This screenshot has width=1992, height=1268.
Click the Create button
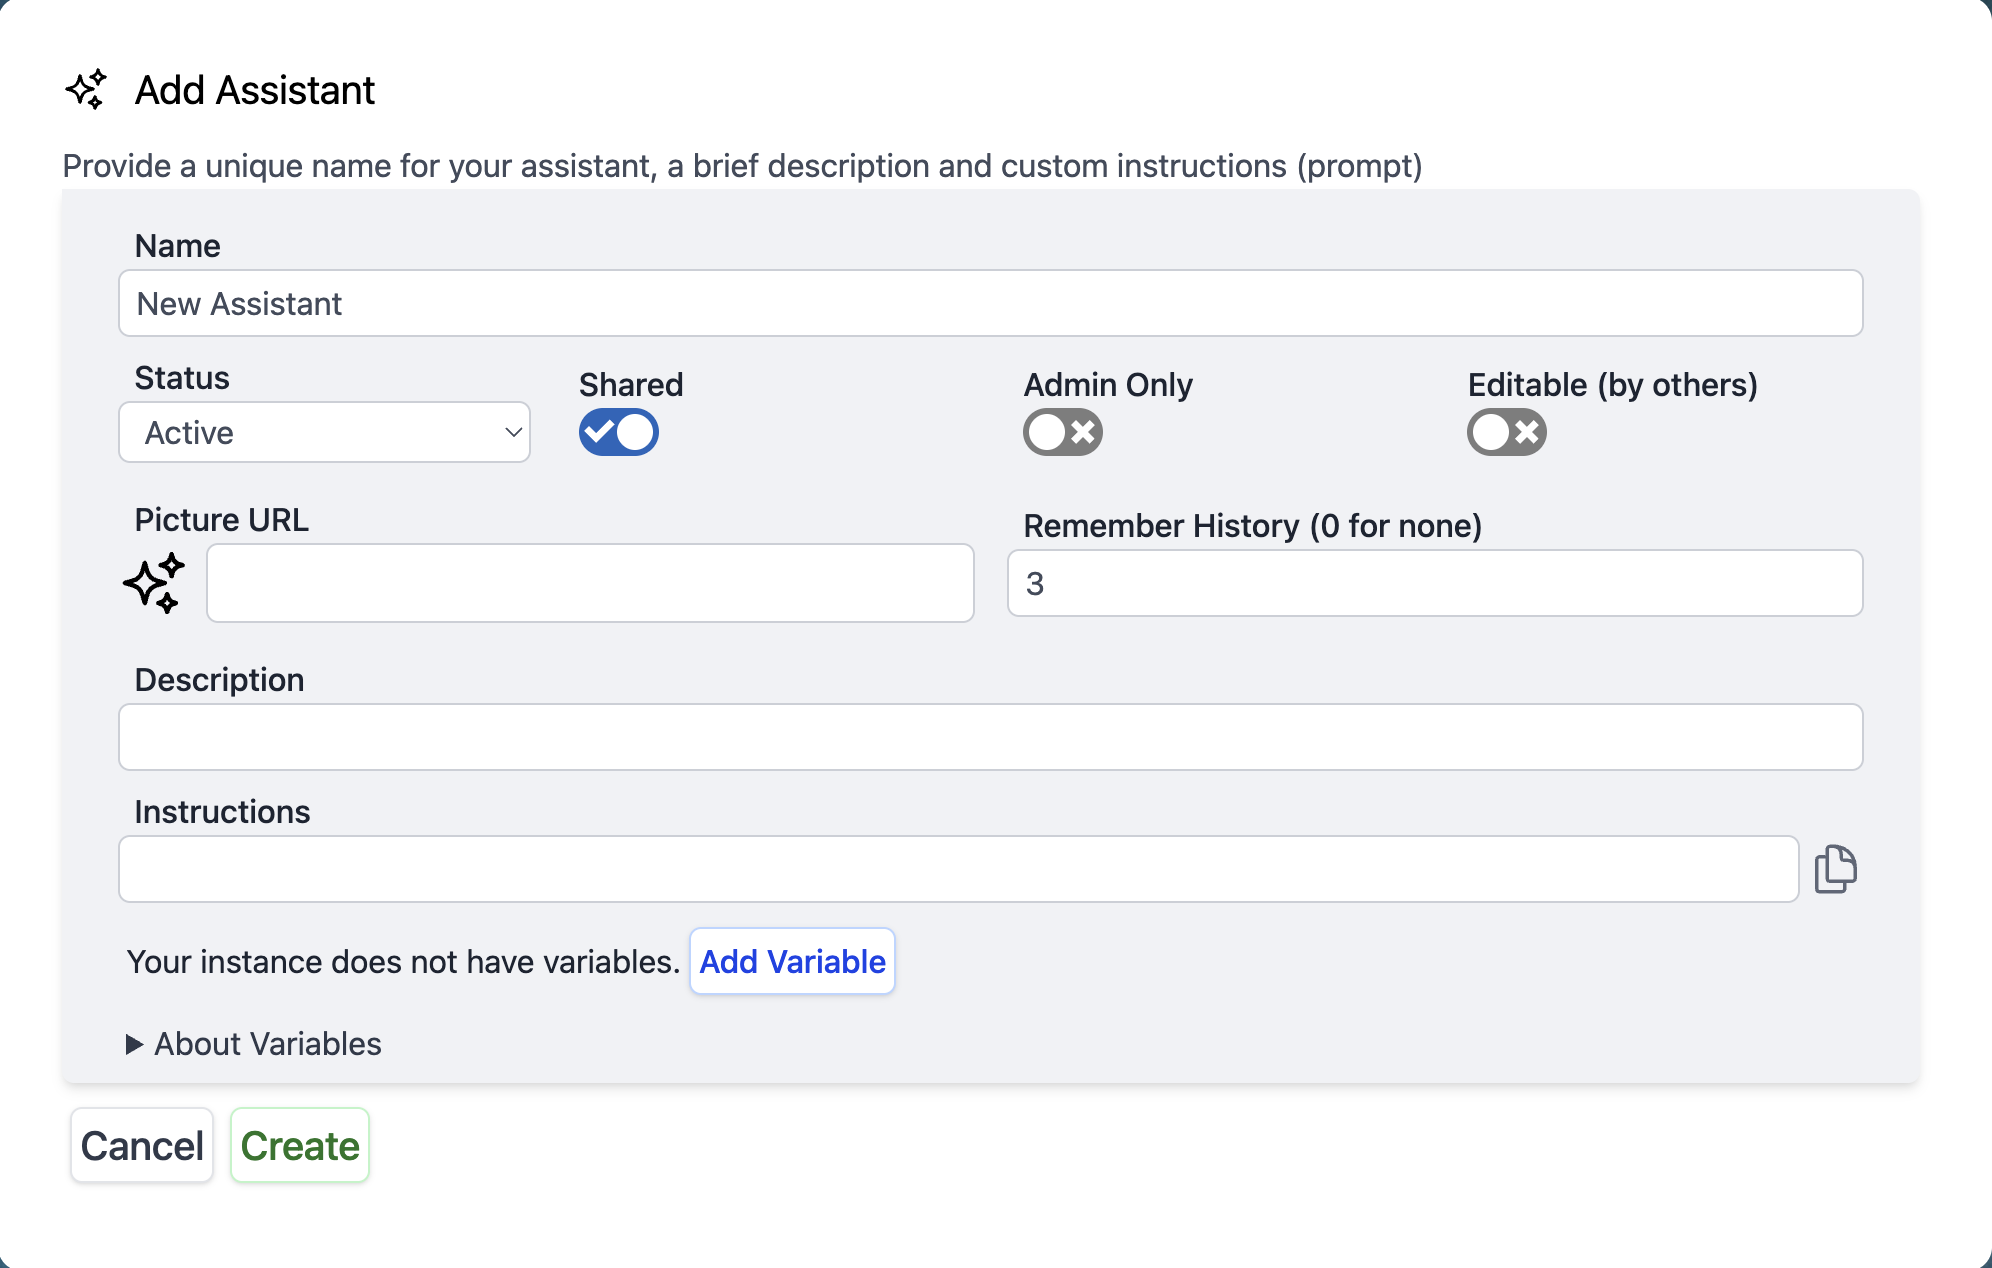(299, 1145)
